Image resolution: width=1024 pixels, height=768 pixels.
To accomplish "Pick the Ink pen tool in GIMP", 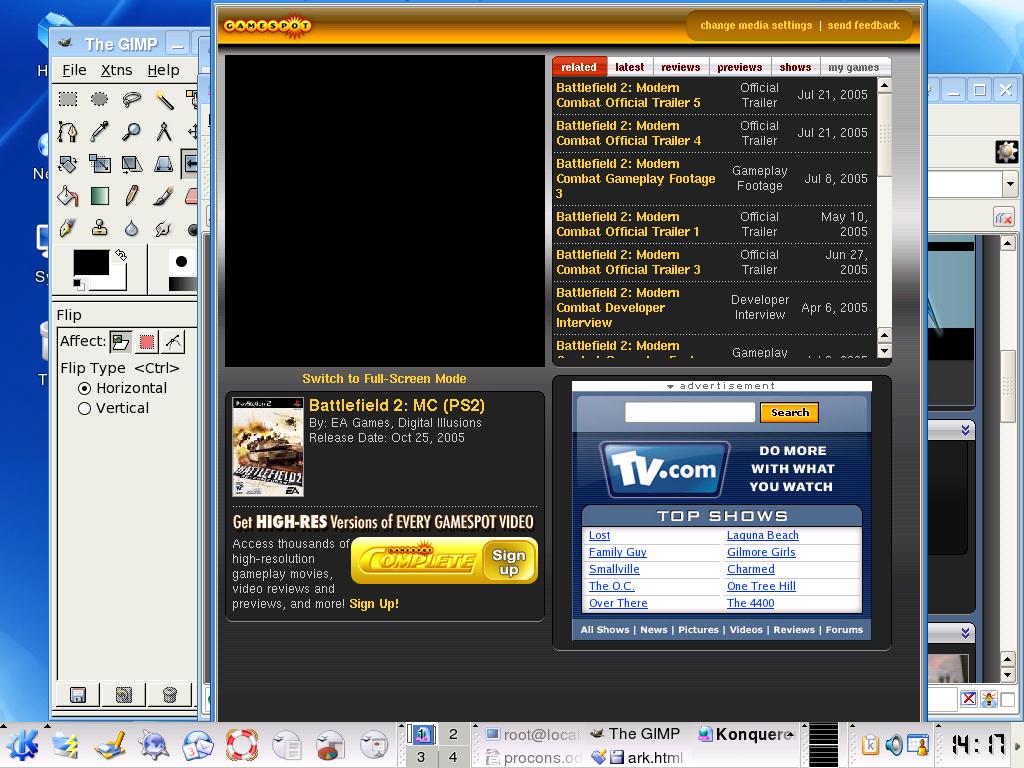I will [x=68, y=227].
